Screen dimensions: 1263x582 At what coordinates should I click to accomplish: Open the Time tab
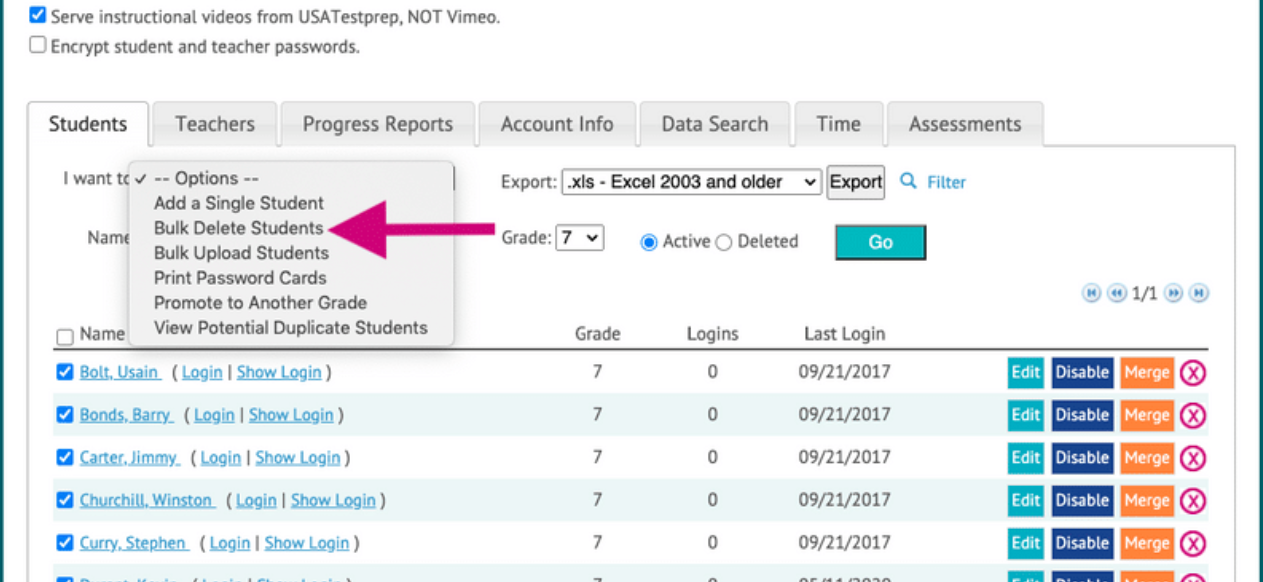838,124
